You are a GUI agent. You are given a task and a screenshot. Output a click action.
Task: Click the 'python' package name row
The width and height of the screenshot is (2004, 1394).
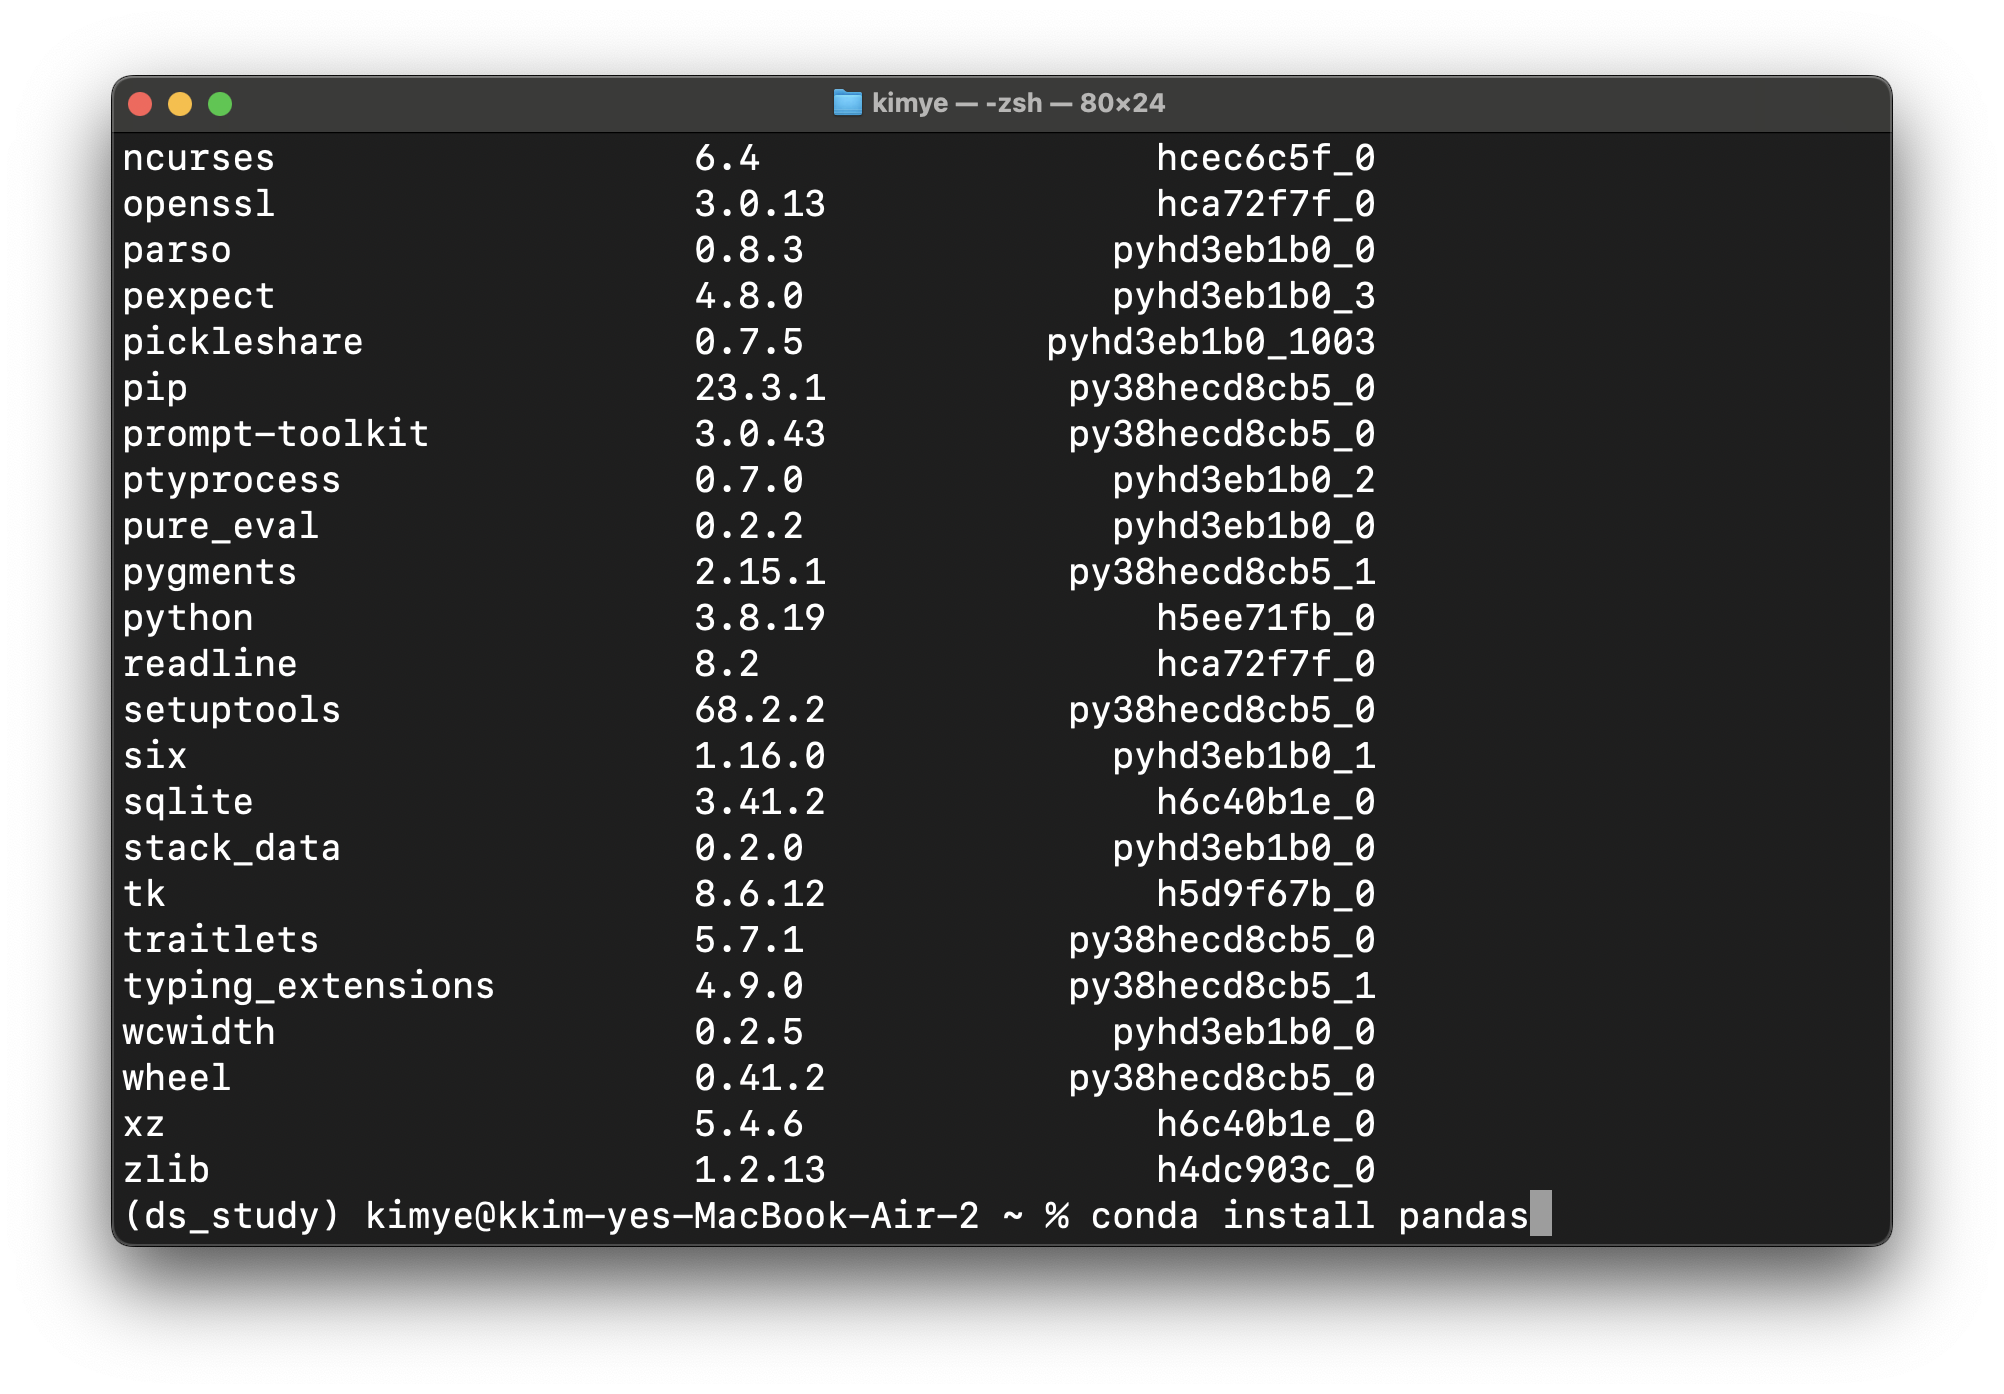coord(188,618)
